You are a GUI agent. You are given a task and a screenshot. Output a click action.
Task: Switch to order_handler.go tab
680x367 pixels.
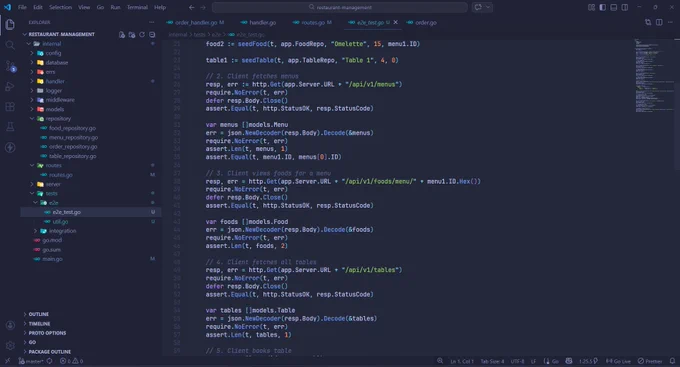(x=196, y=23)
